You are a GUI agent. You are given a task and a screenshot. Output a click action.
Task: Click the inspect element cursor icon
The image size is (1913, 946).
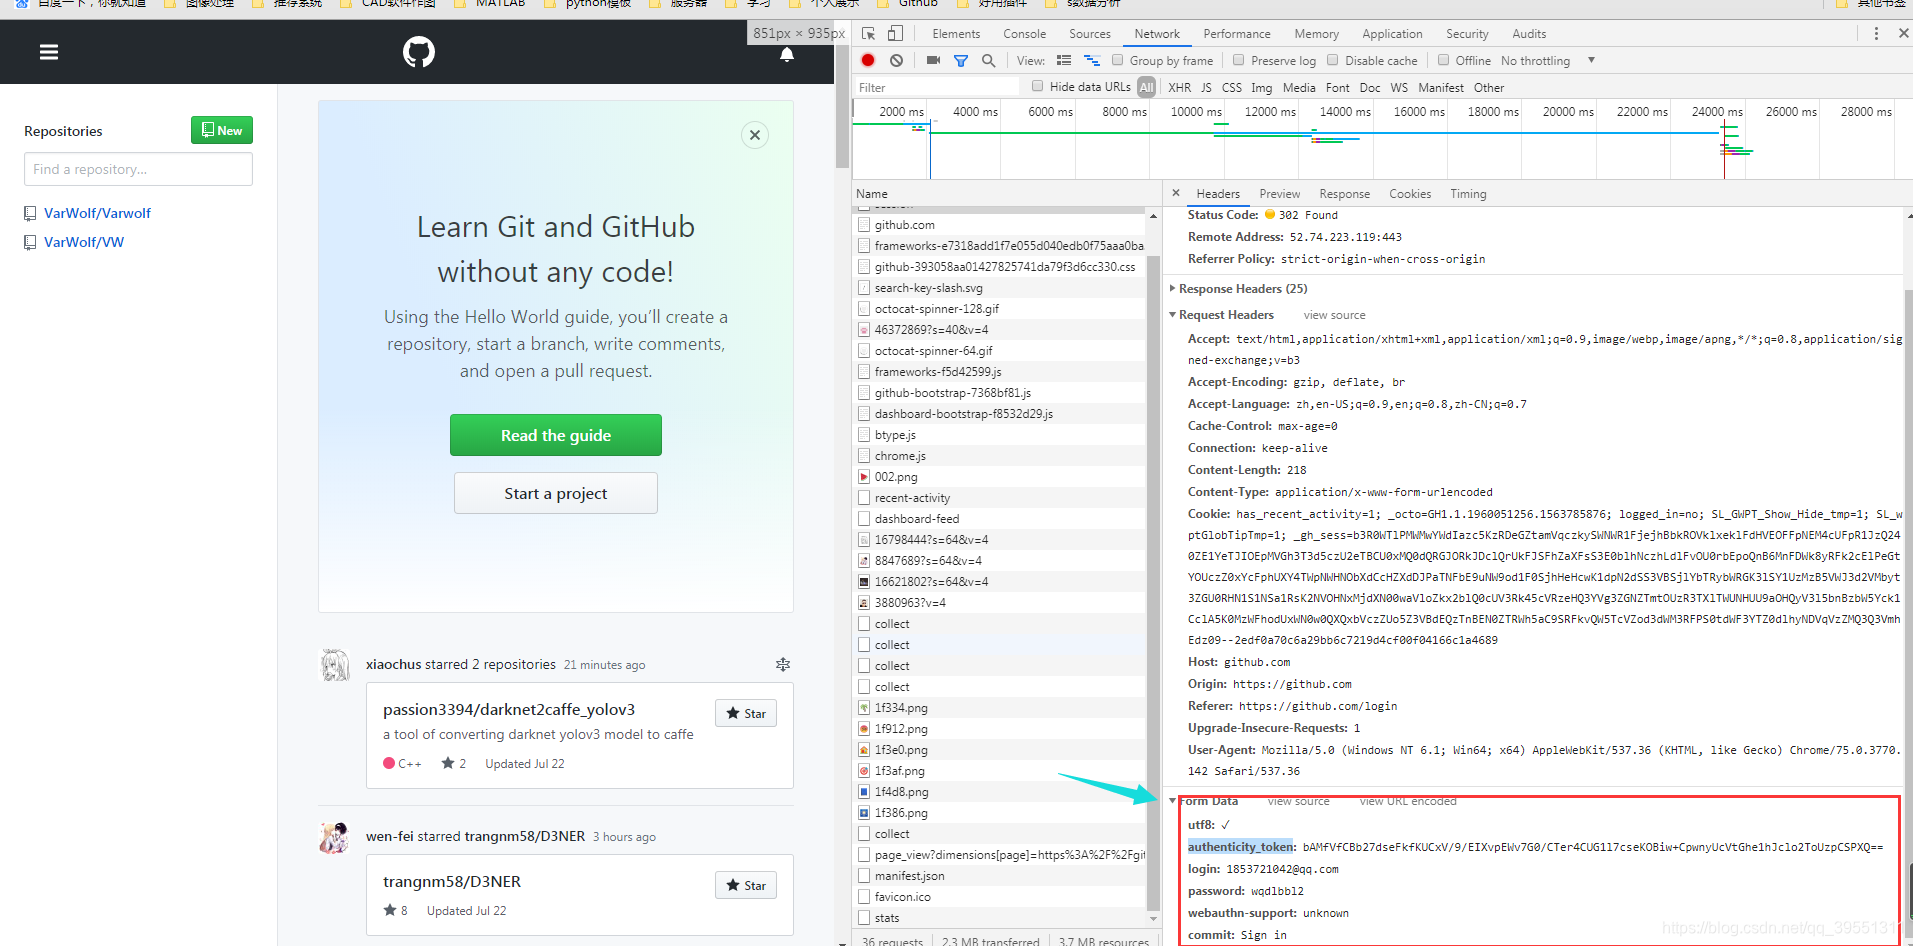(868, 33)
